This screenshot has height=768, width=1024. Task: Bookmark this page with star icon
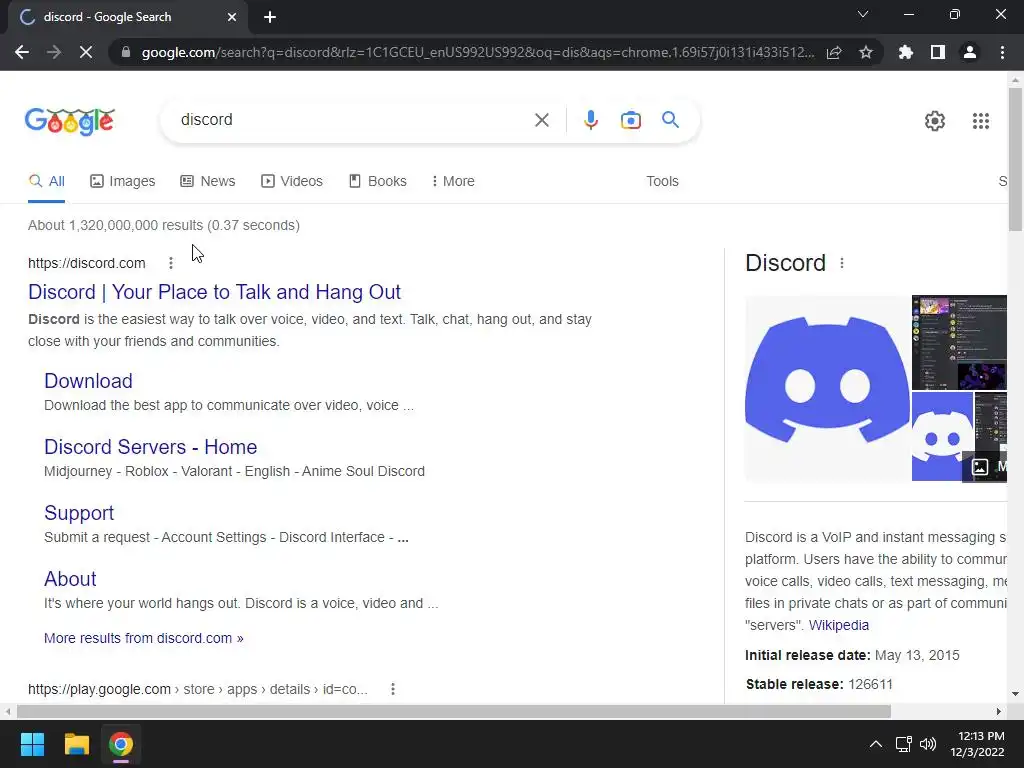click(866, 52)
